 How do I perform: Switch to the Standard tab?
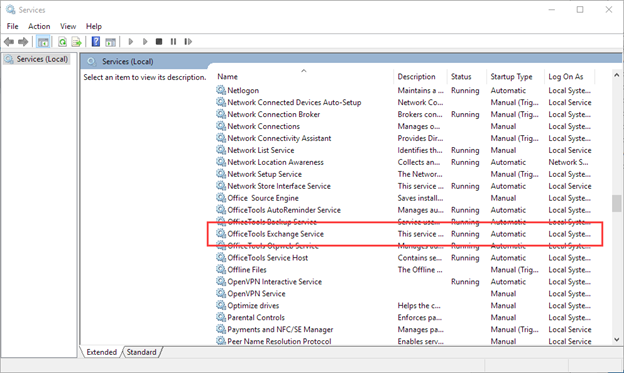[142, 352]
